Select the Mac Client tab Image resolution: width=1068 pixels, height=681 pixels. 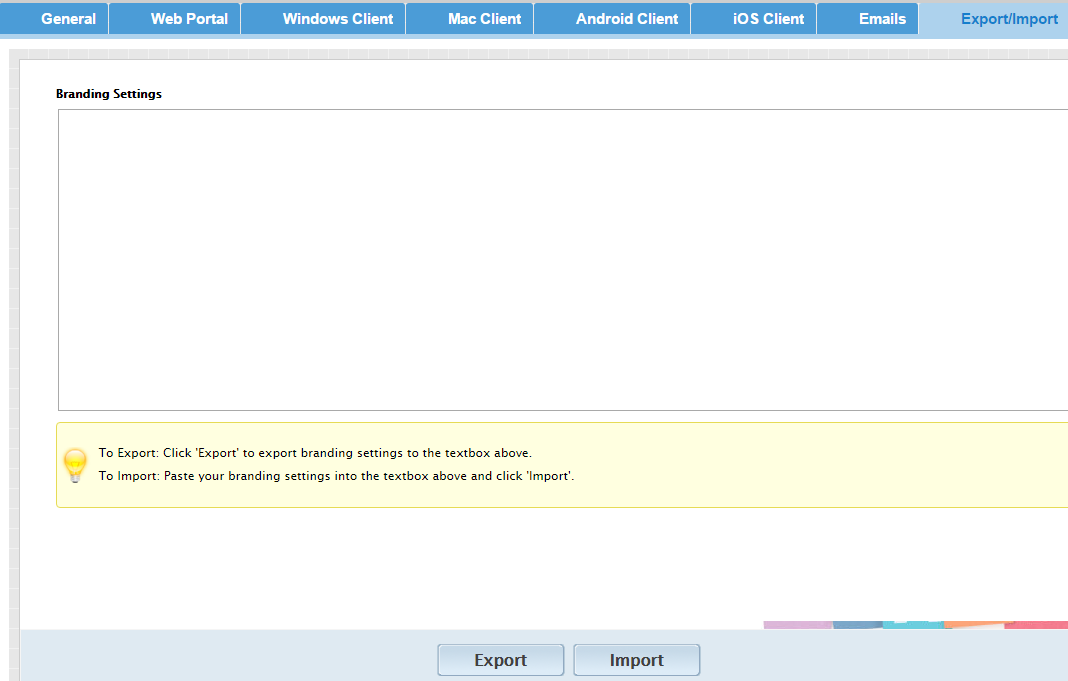(x=470, y=19)
